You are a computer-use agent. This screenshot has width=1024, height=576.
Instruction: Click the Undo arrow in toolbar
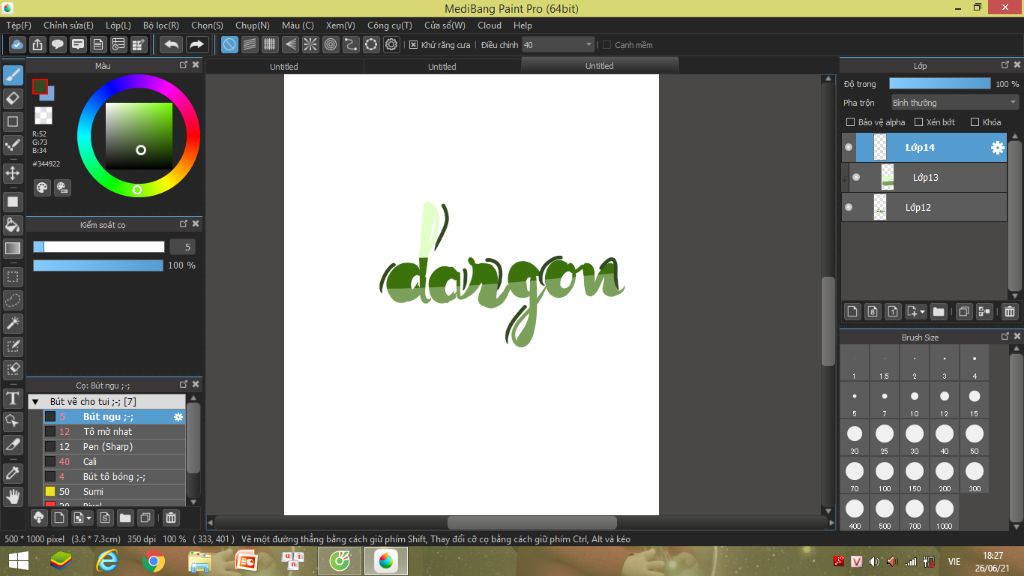pyautogui.click(x=171, y=44)
